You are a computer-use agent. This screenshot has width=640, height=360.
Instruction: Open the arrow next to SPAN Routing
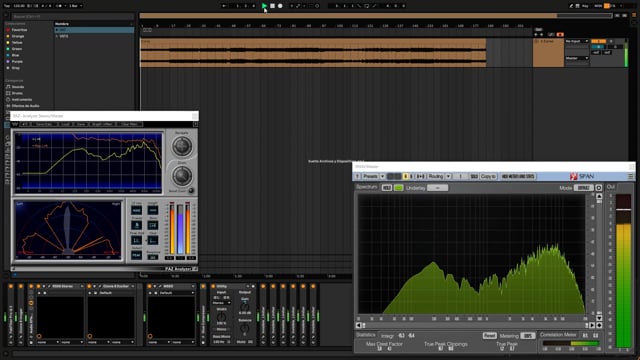click(x=448, y=176)
